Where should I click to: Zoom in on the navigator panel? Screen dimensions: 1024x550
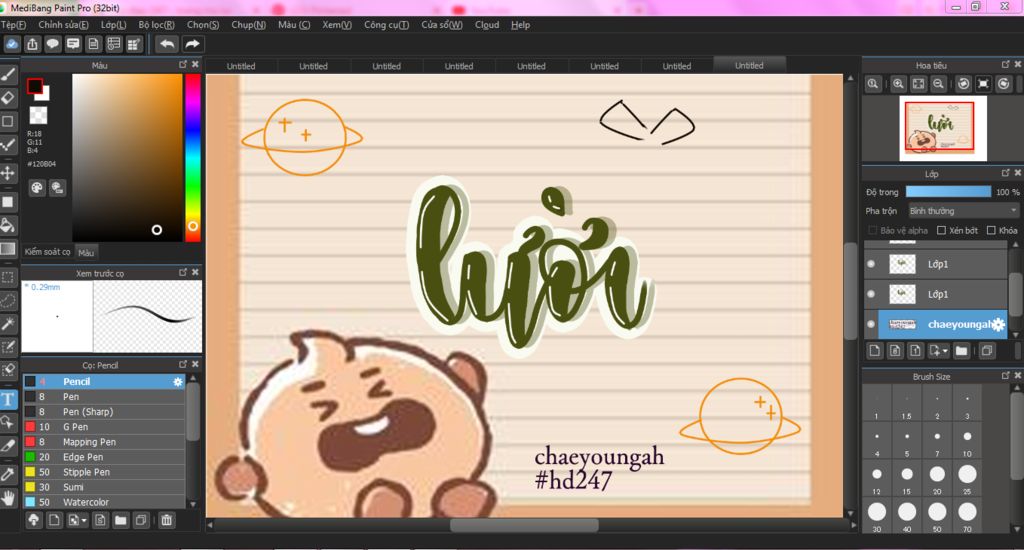(x=899, y=84)
